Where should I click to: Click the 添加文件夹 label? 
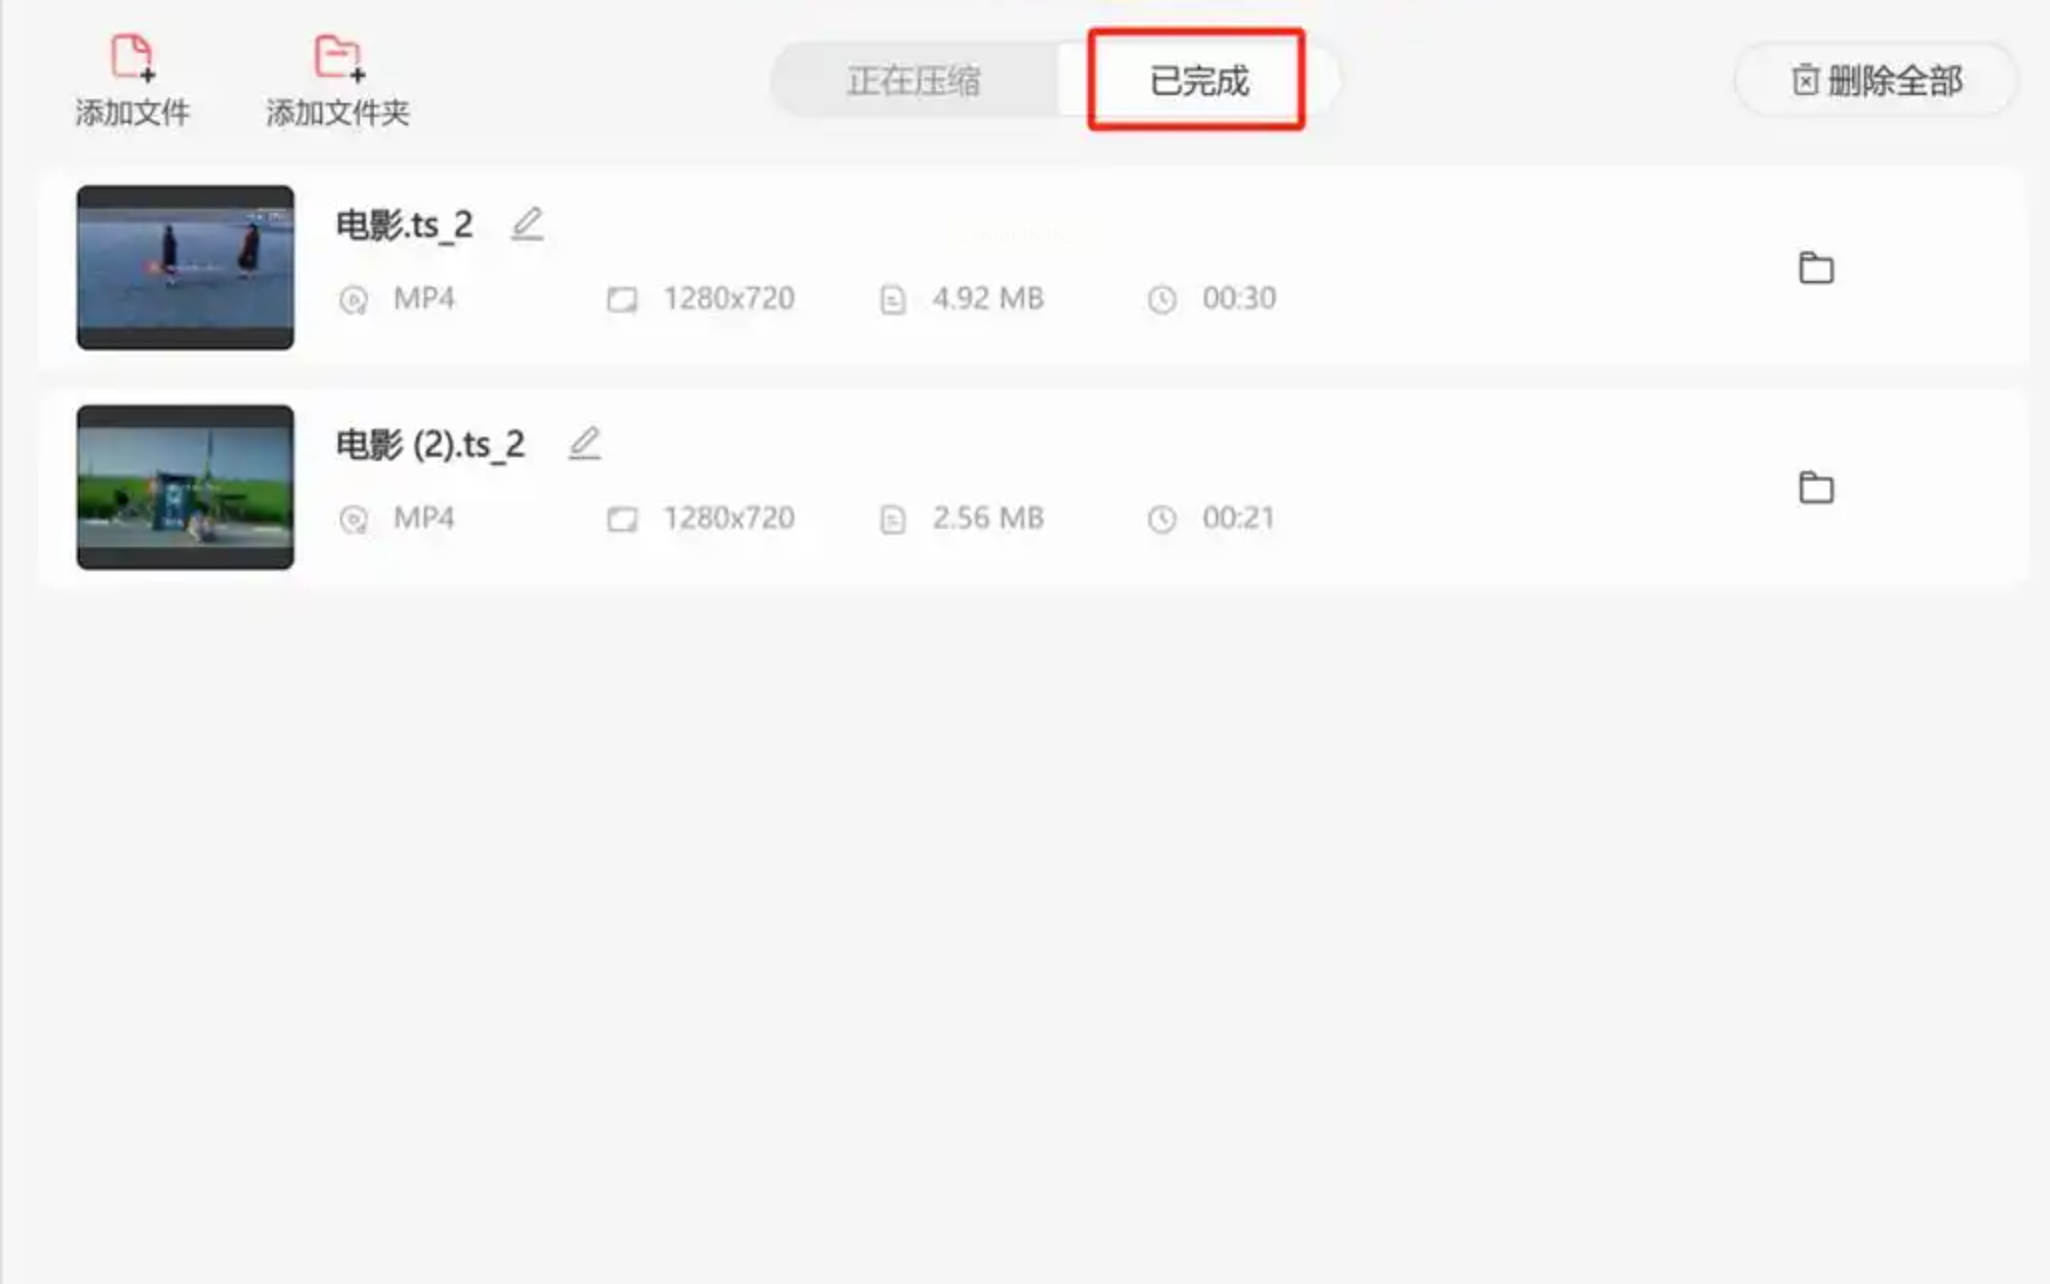tap(338, 113)
